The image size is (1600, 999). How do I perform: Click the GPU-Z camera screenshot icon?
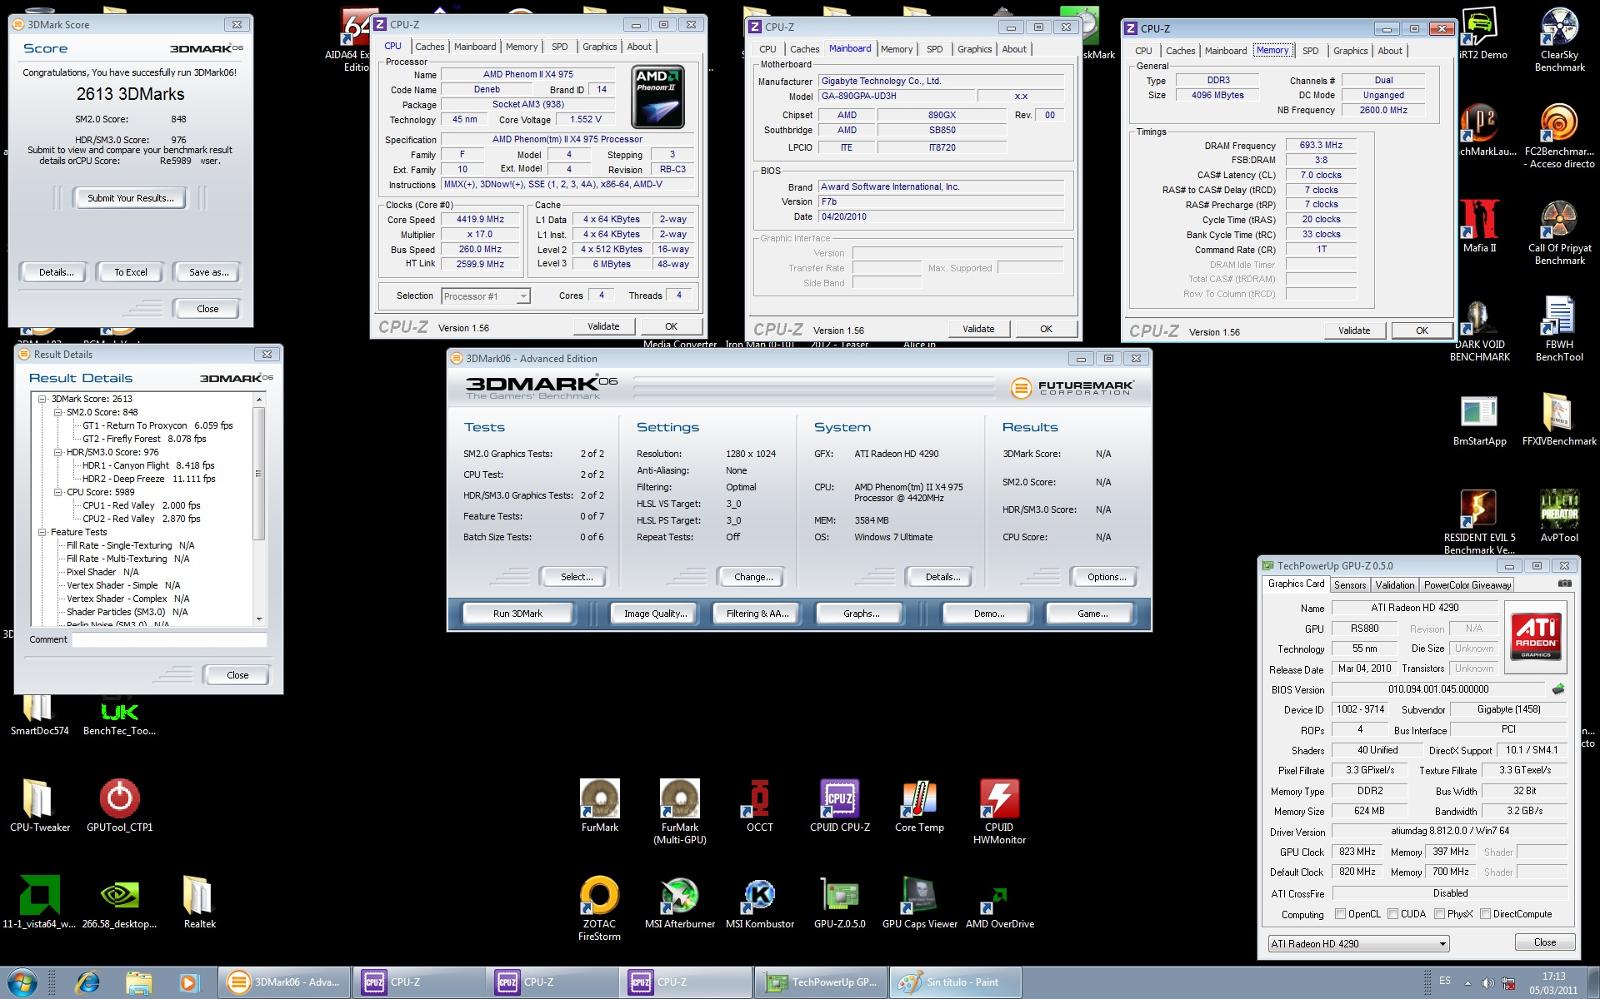[x=1564, y=583]
